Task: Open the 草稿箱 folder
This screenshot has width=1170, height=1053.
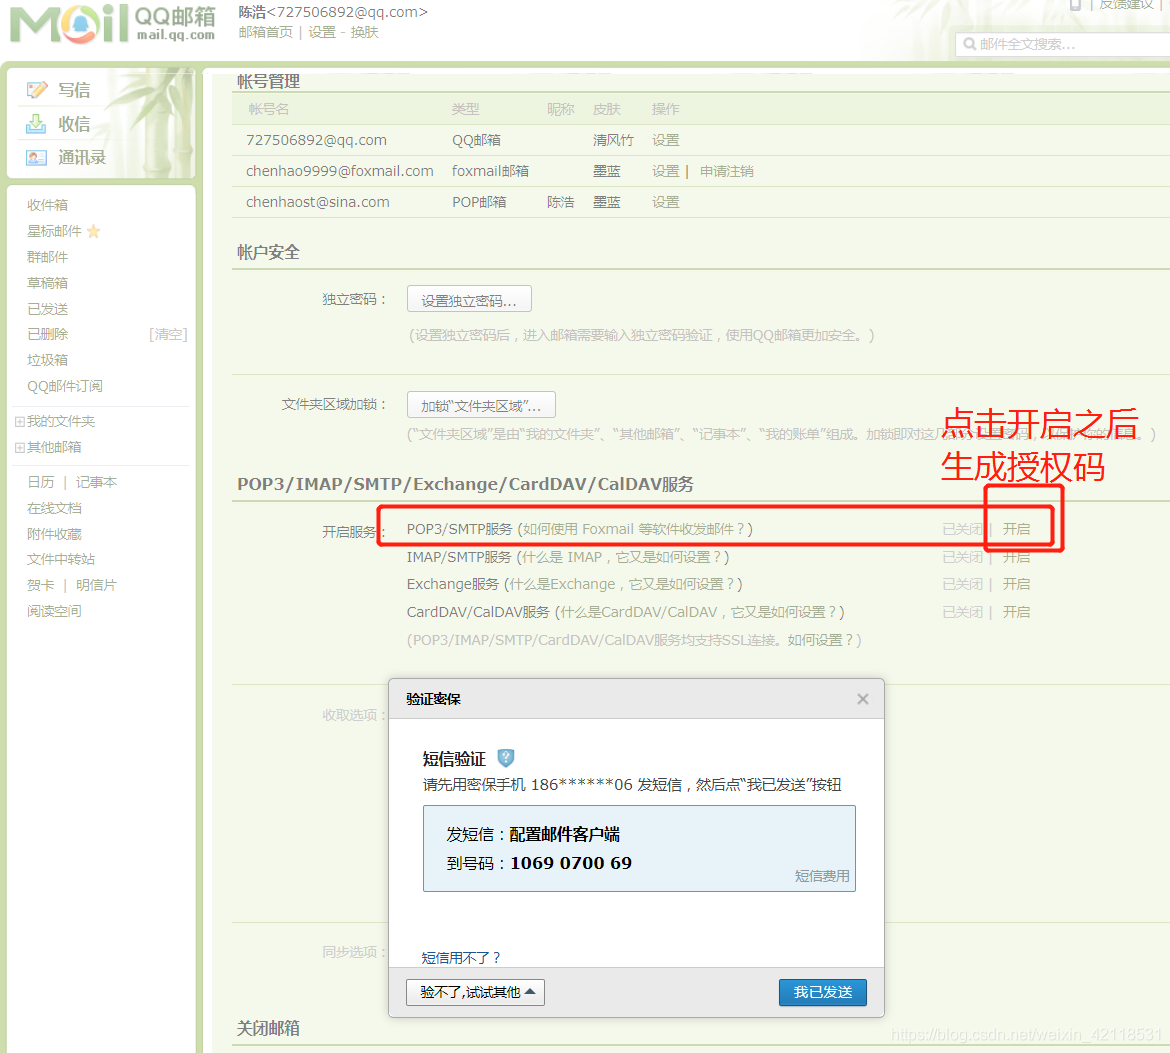Action: click(48, 284)
